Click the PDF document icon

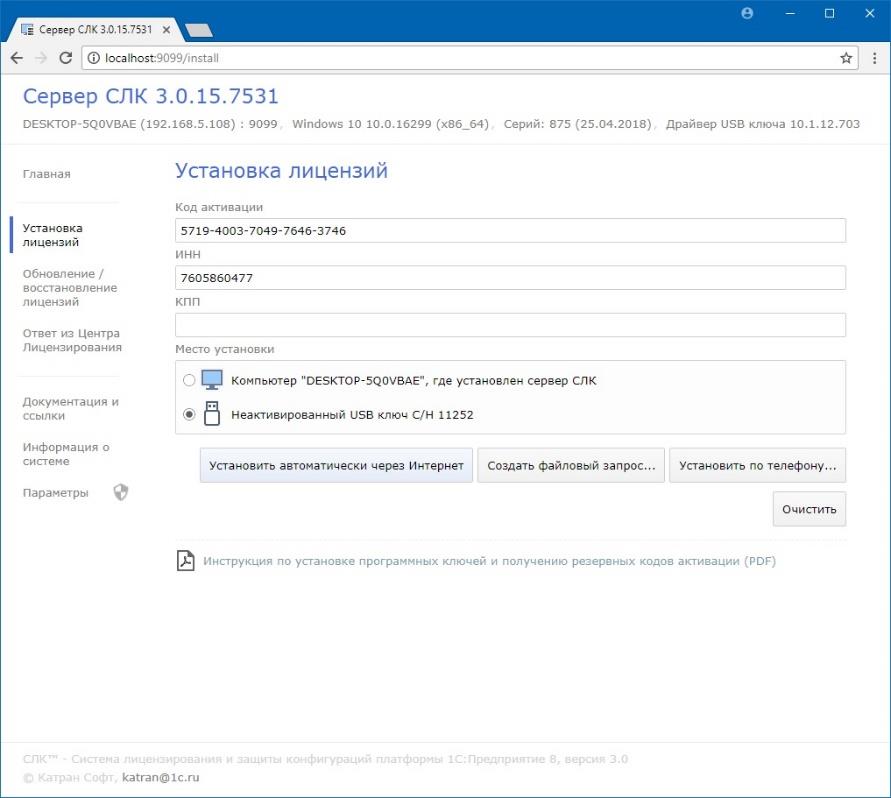point(185,560)
